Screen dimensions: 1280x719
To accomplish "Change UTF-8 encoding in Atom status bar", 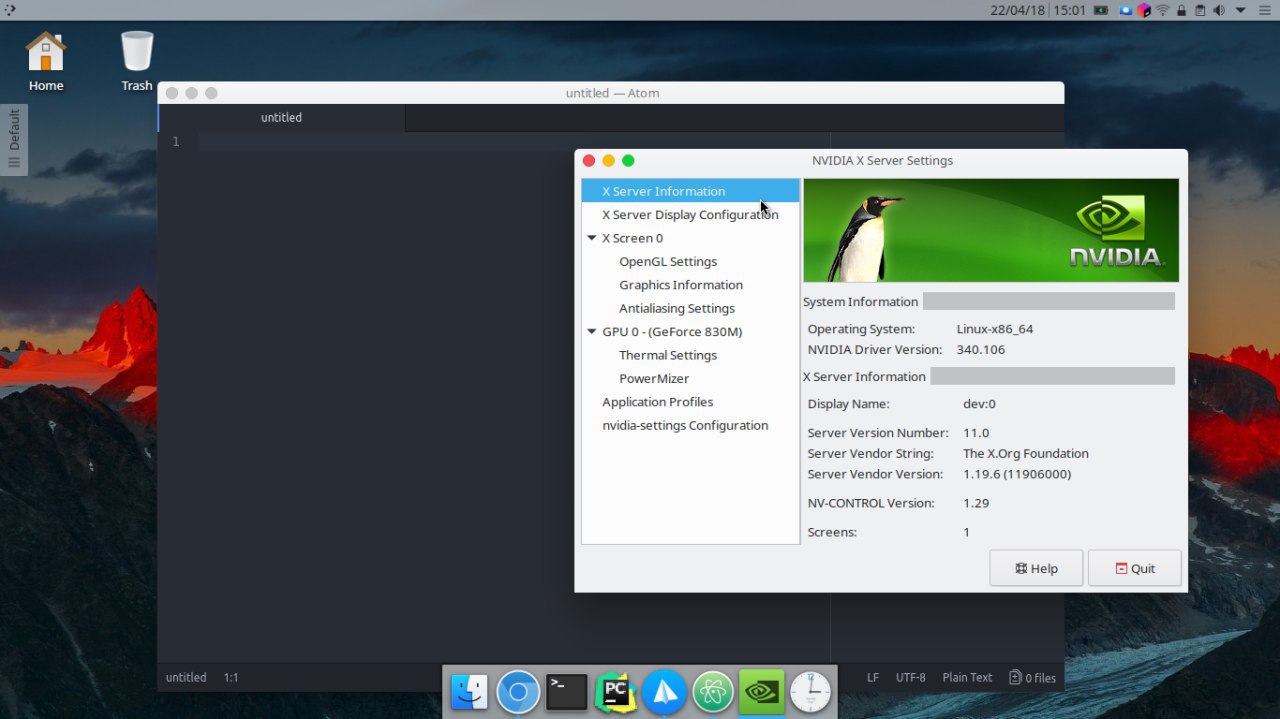I will click(x=911, y=677).
